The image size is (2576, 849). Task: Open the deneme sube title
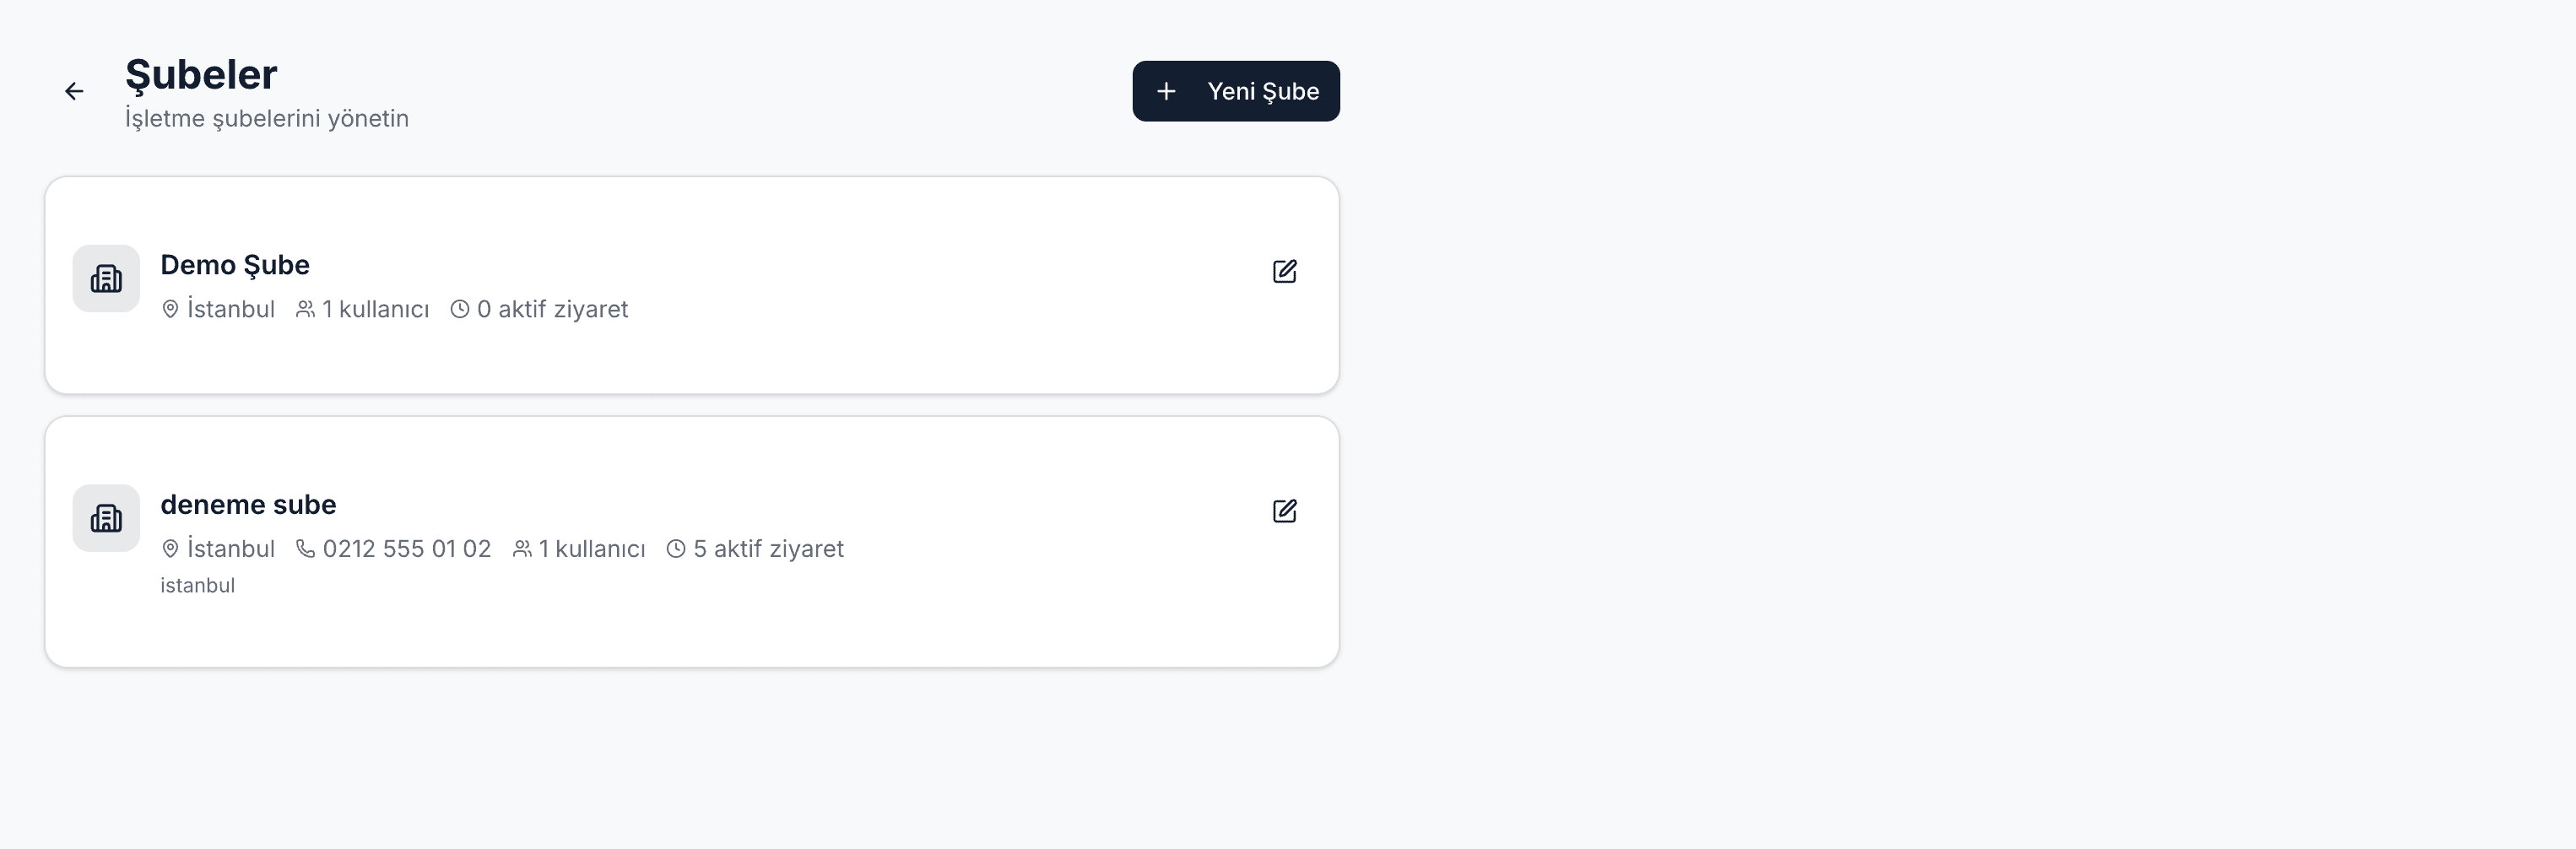pyautogui.click(x=248, y=505)
